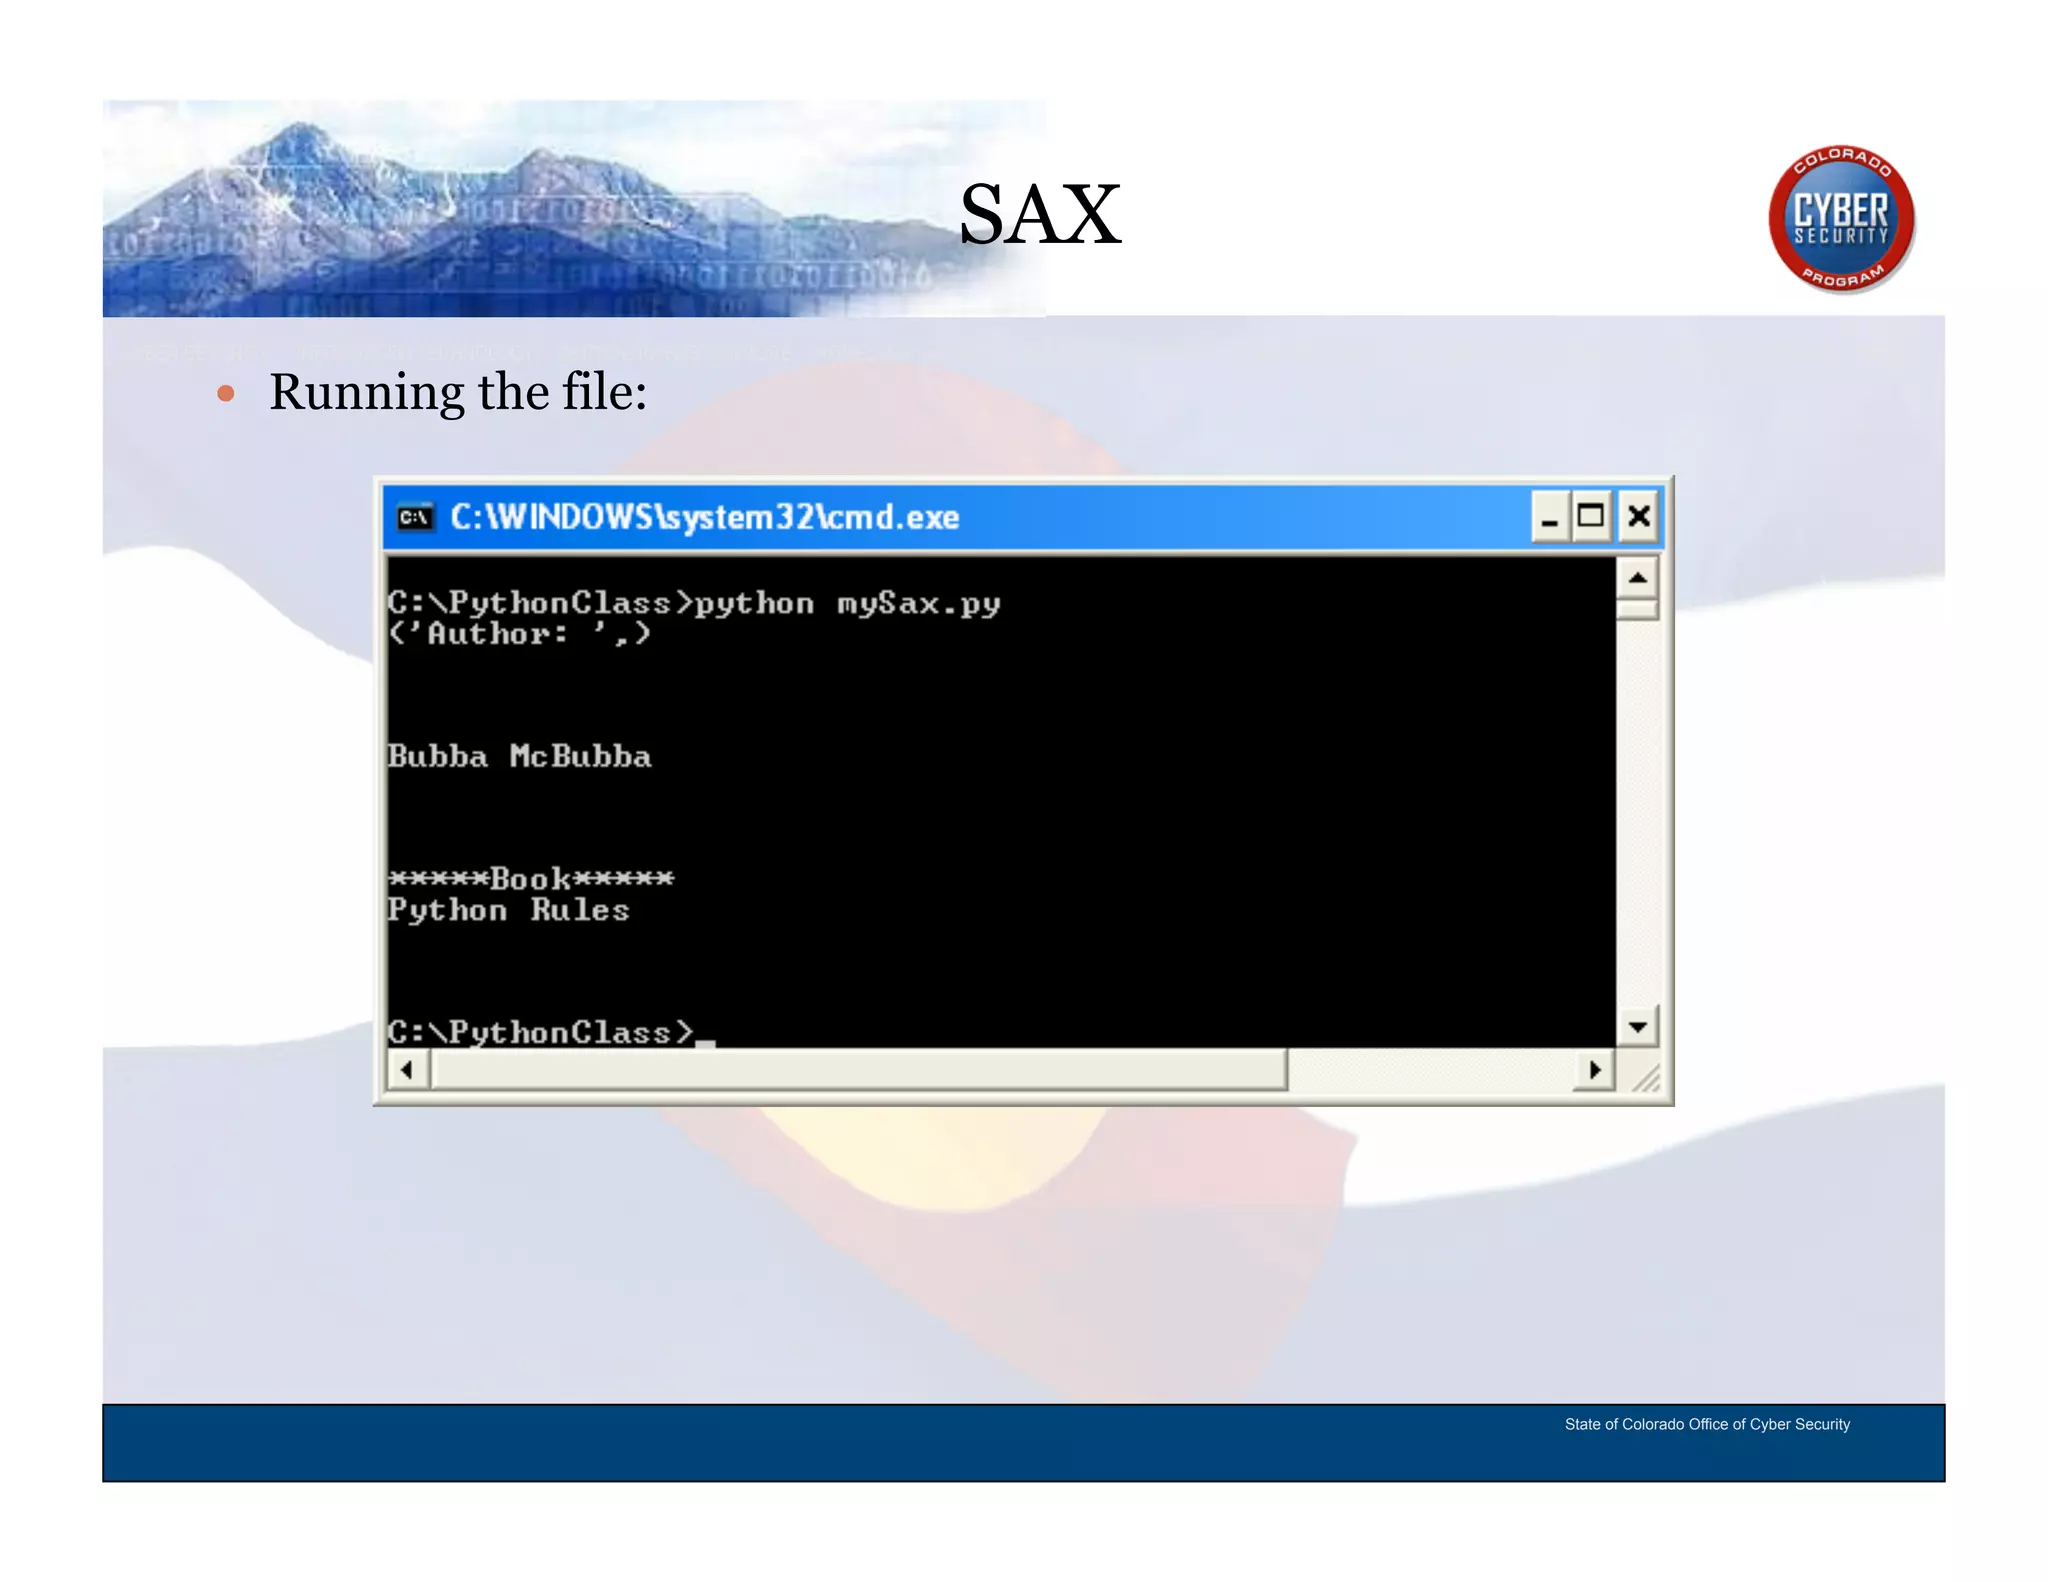Viewport: 2048px width, 1582px height.
Task: Click the vertical scrollbar down arrow
Action: [x=1638, y=1026]
